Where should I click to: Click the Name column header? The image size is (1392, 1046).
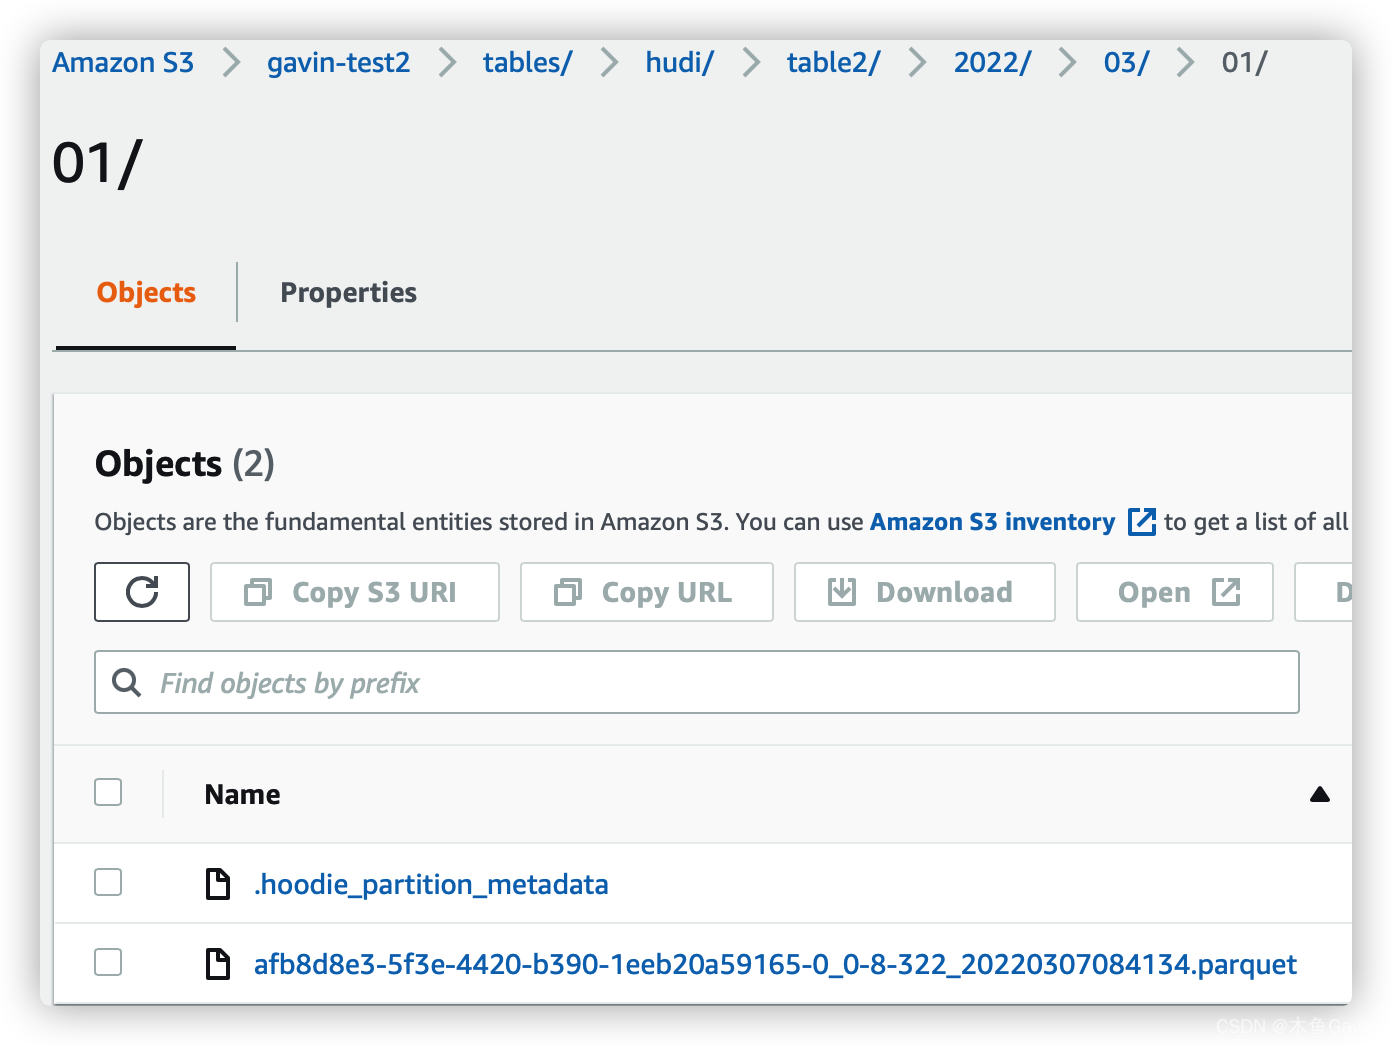[242, 794]
